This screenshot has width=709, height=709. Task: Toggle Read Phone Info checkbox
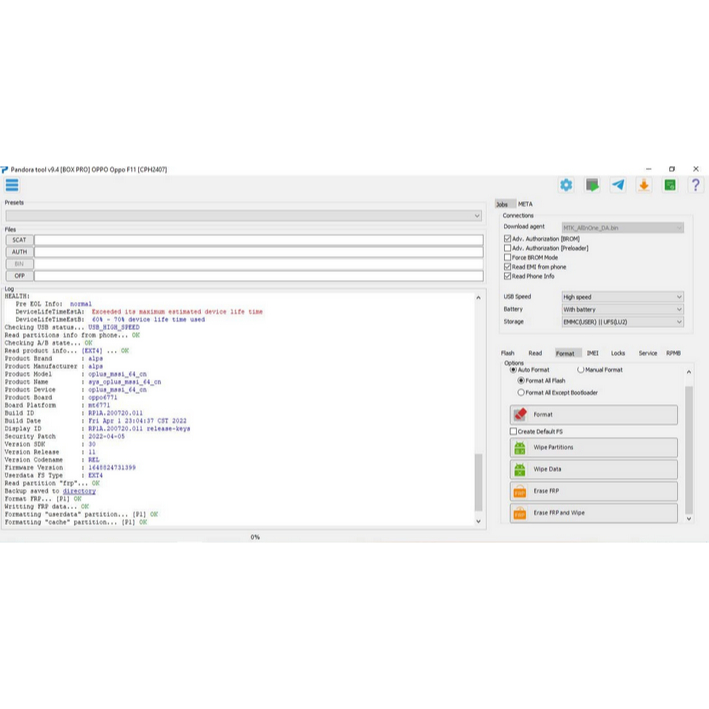click(507, 276)
